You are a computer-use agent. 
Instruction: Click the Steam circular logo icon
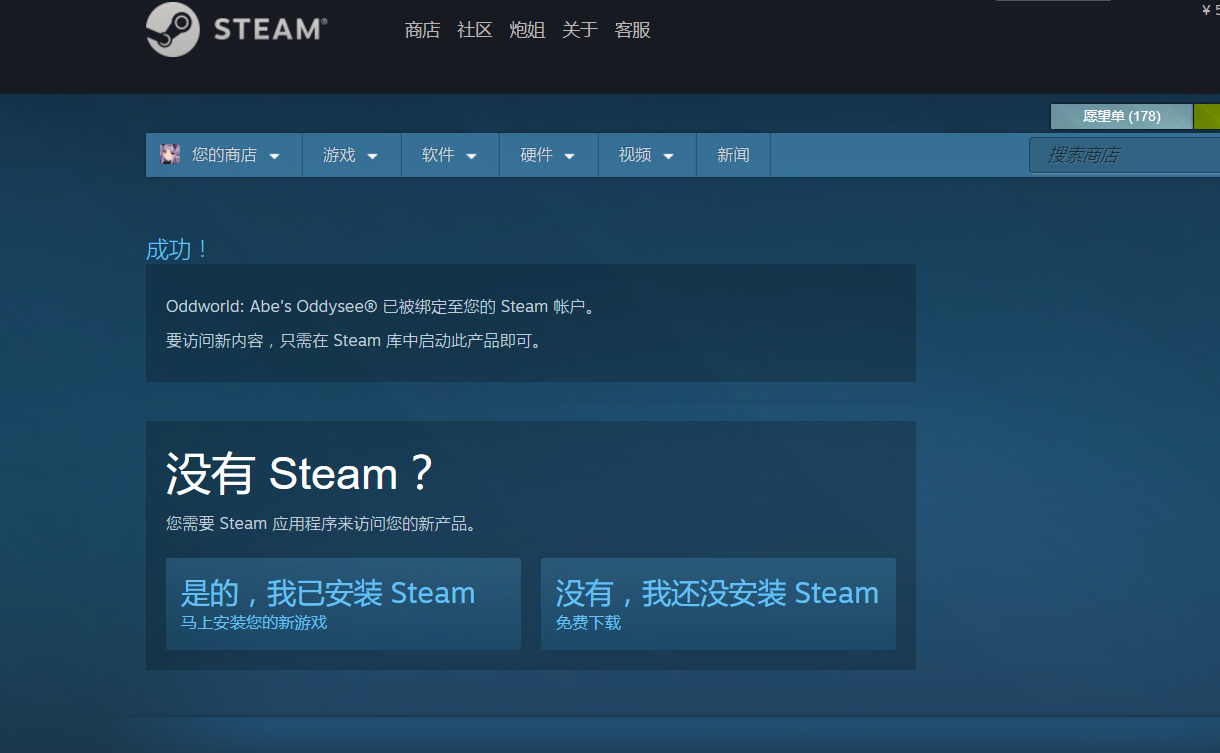click(x=172, y=29)
